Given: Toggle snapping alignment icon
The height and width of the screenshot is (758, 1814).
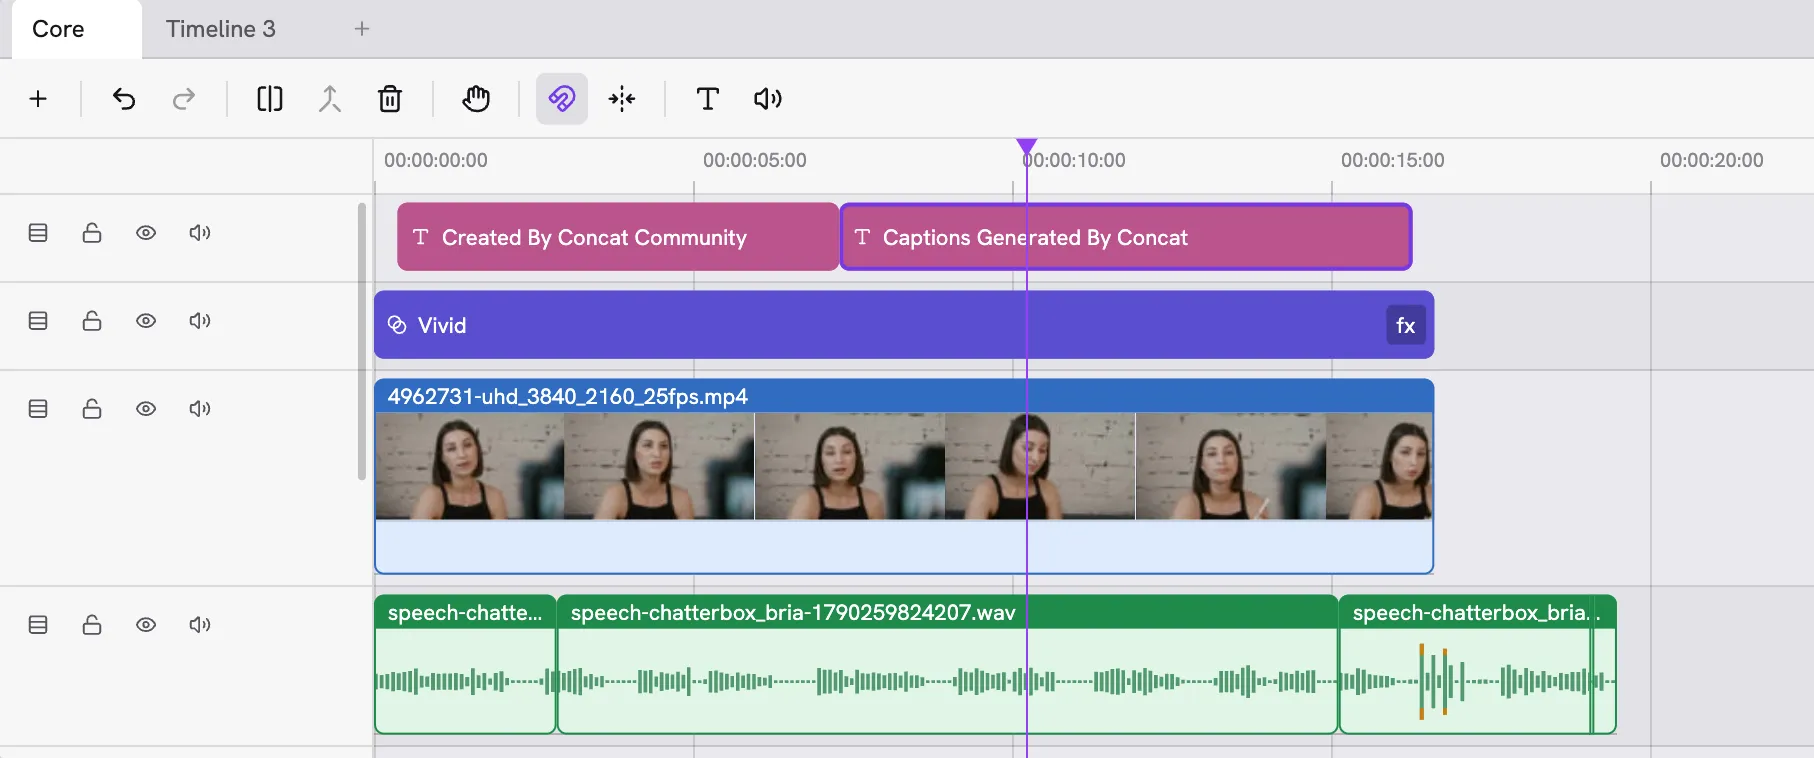Looking at the screenshot, I should point(622,99).
